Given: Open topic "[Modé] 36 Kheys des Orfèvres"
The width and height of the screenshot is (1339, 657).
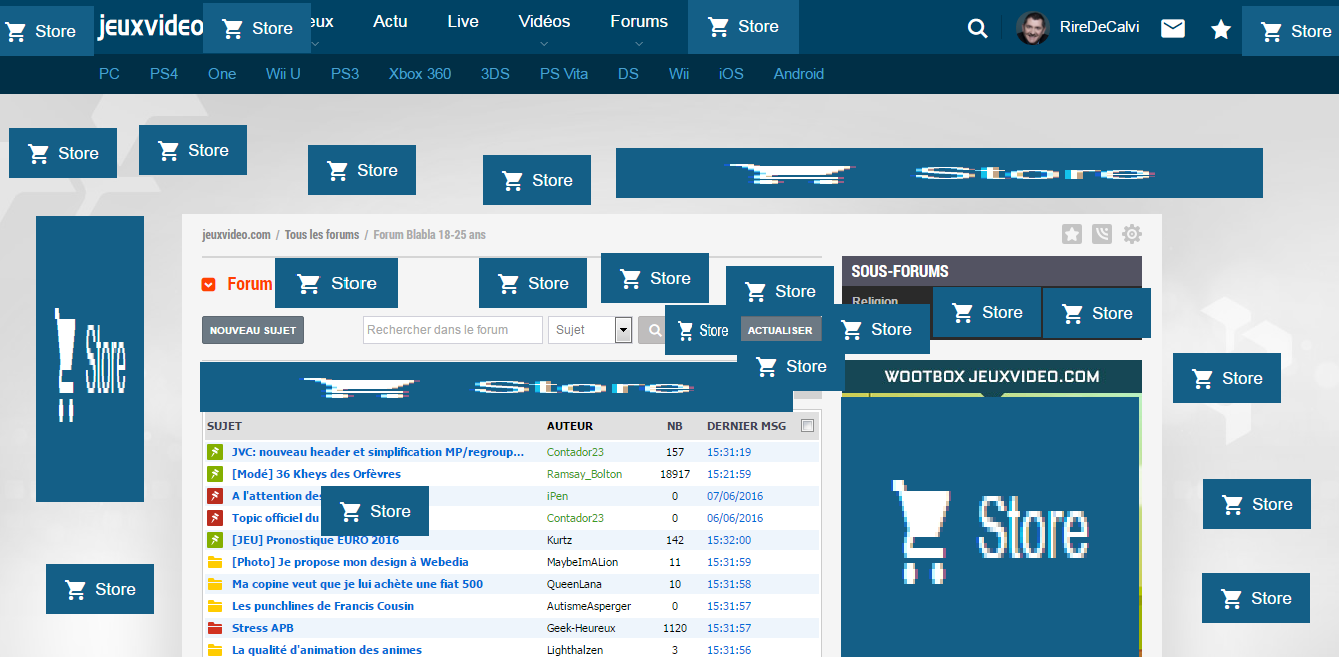Looking at the screenshot, I should [x=316, y=474].
